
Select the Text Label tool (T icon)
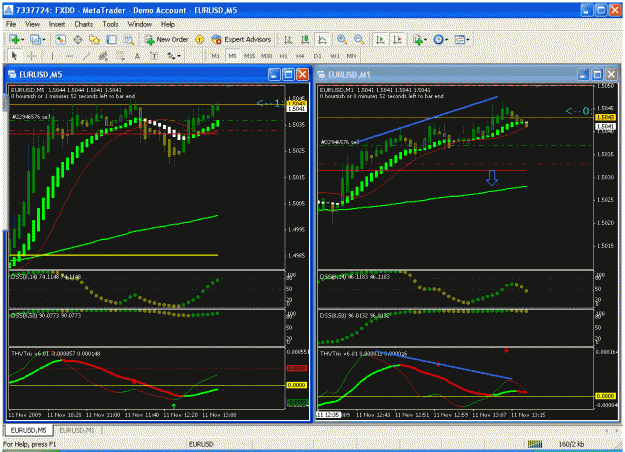(154, 56)
